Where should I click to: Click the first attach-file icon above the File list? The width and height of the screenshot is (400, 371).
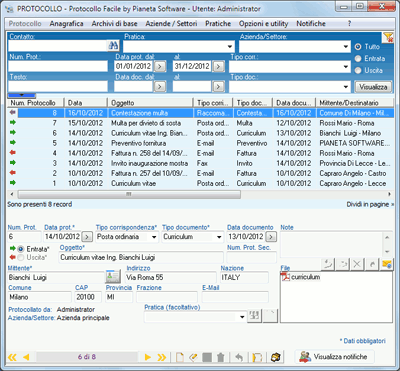tap(328, 264)
